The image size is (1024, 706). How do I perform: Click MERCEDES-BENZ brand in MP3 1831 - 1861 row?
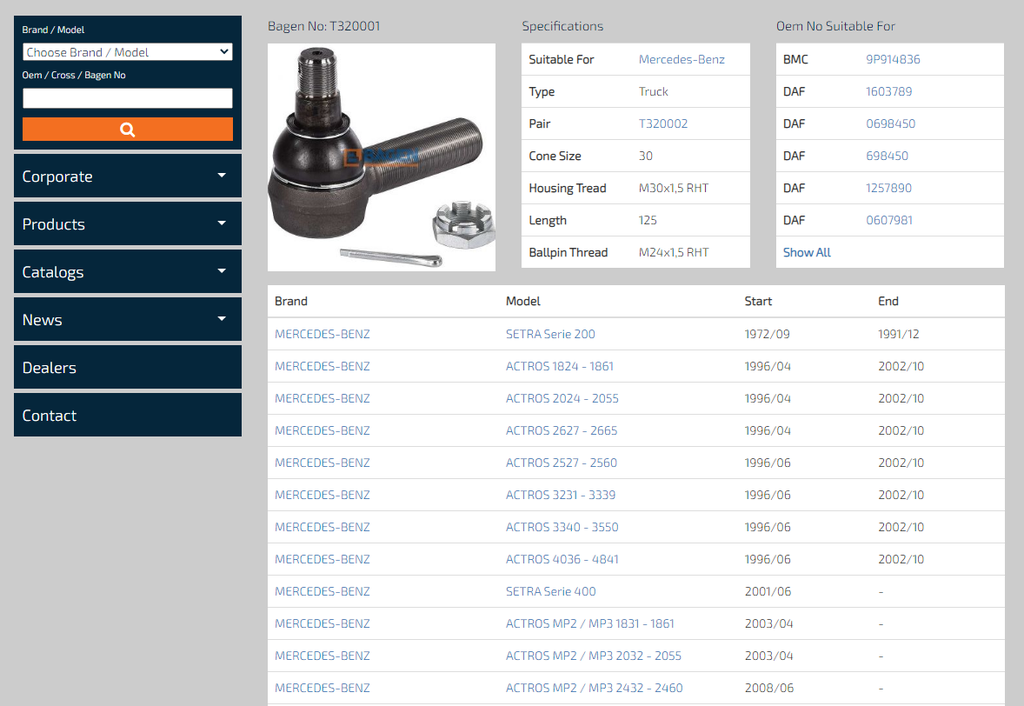[323, 623]
